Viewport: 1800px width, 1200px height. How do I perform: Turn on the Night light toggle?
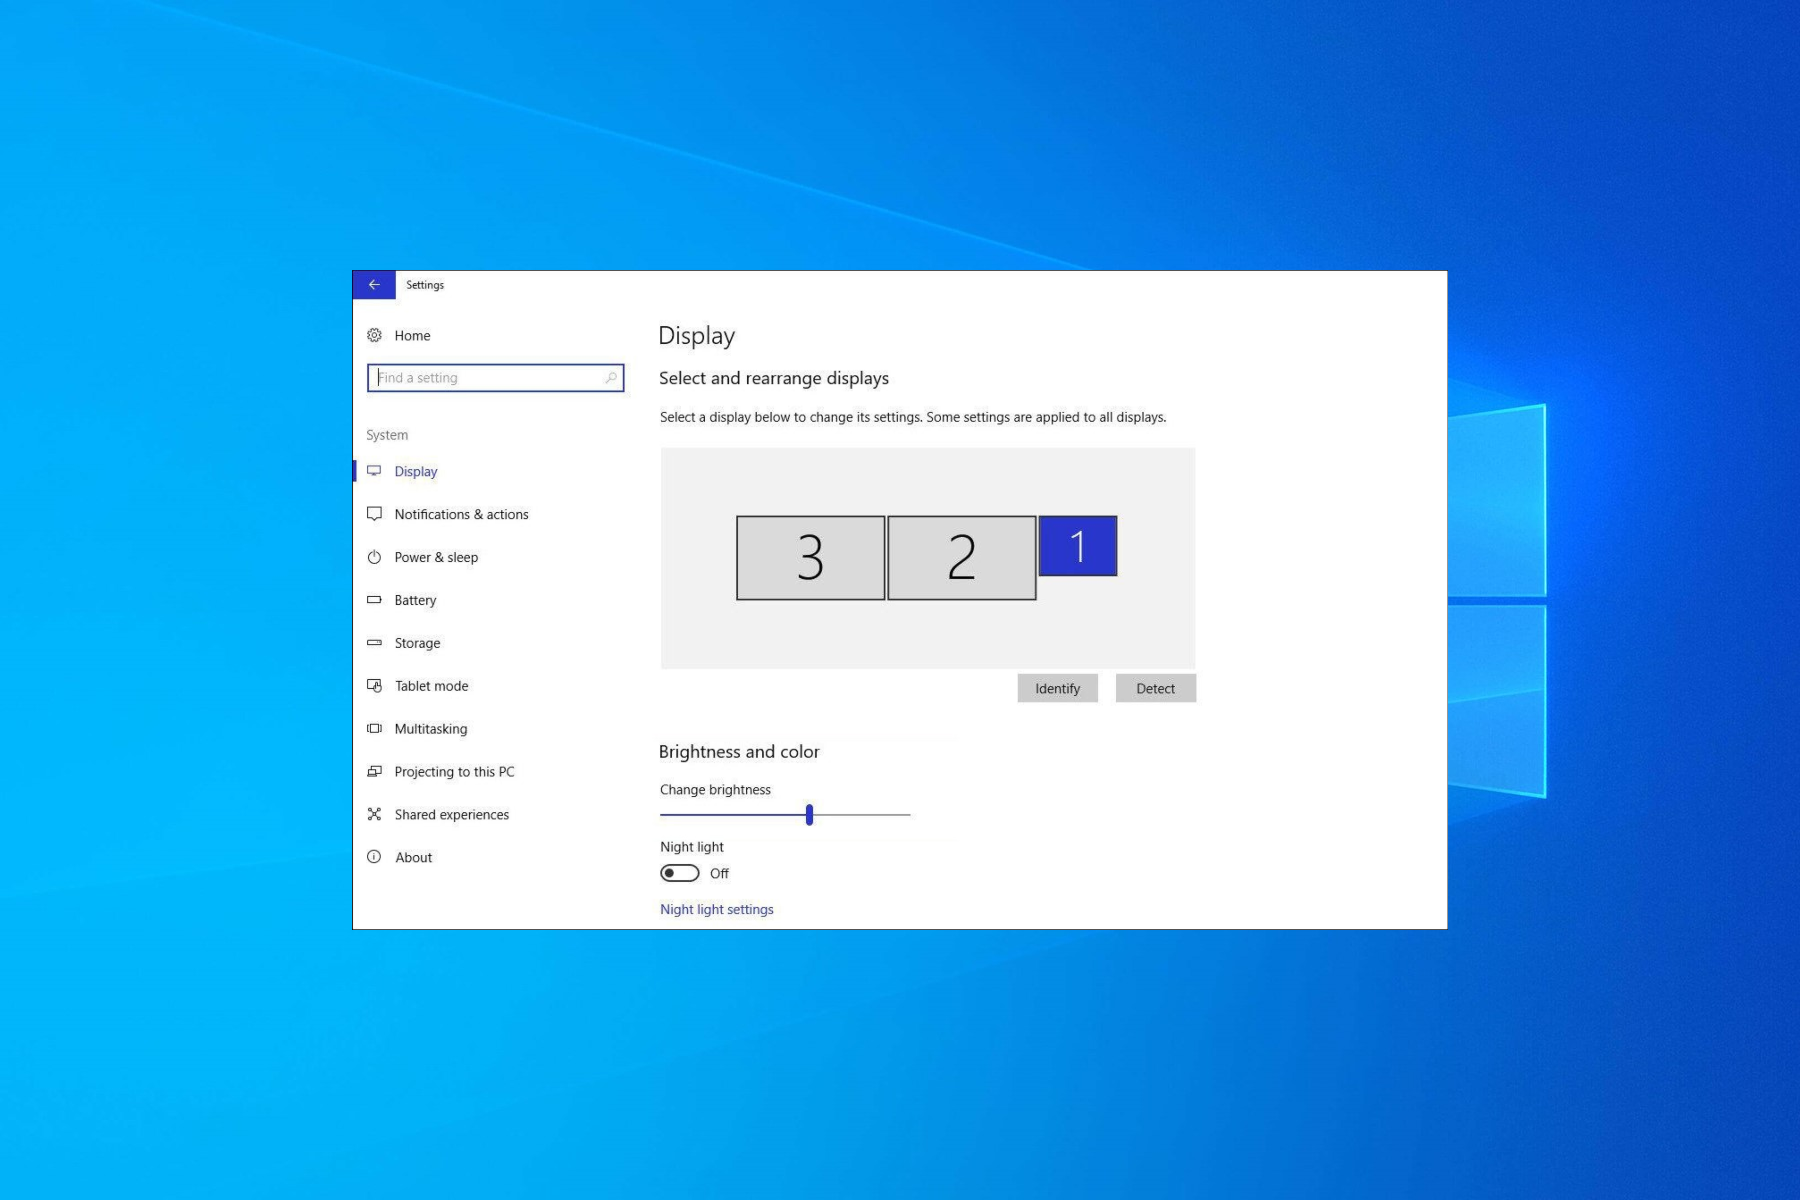[x=680, y=873]
